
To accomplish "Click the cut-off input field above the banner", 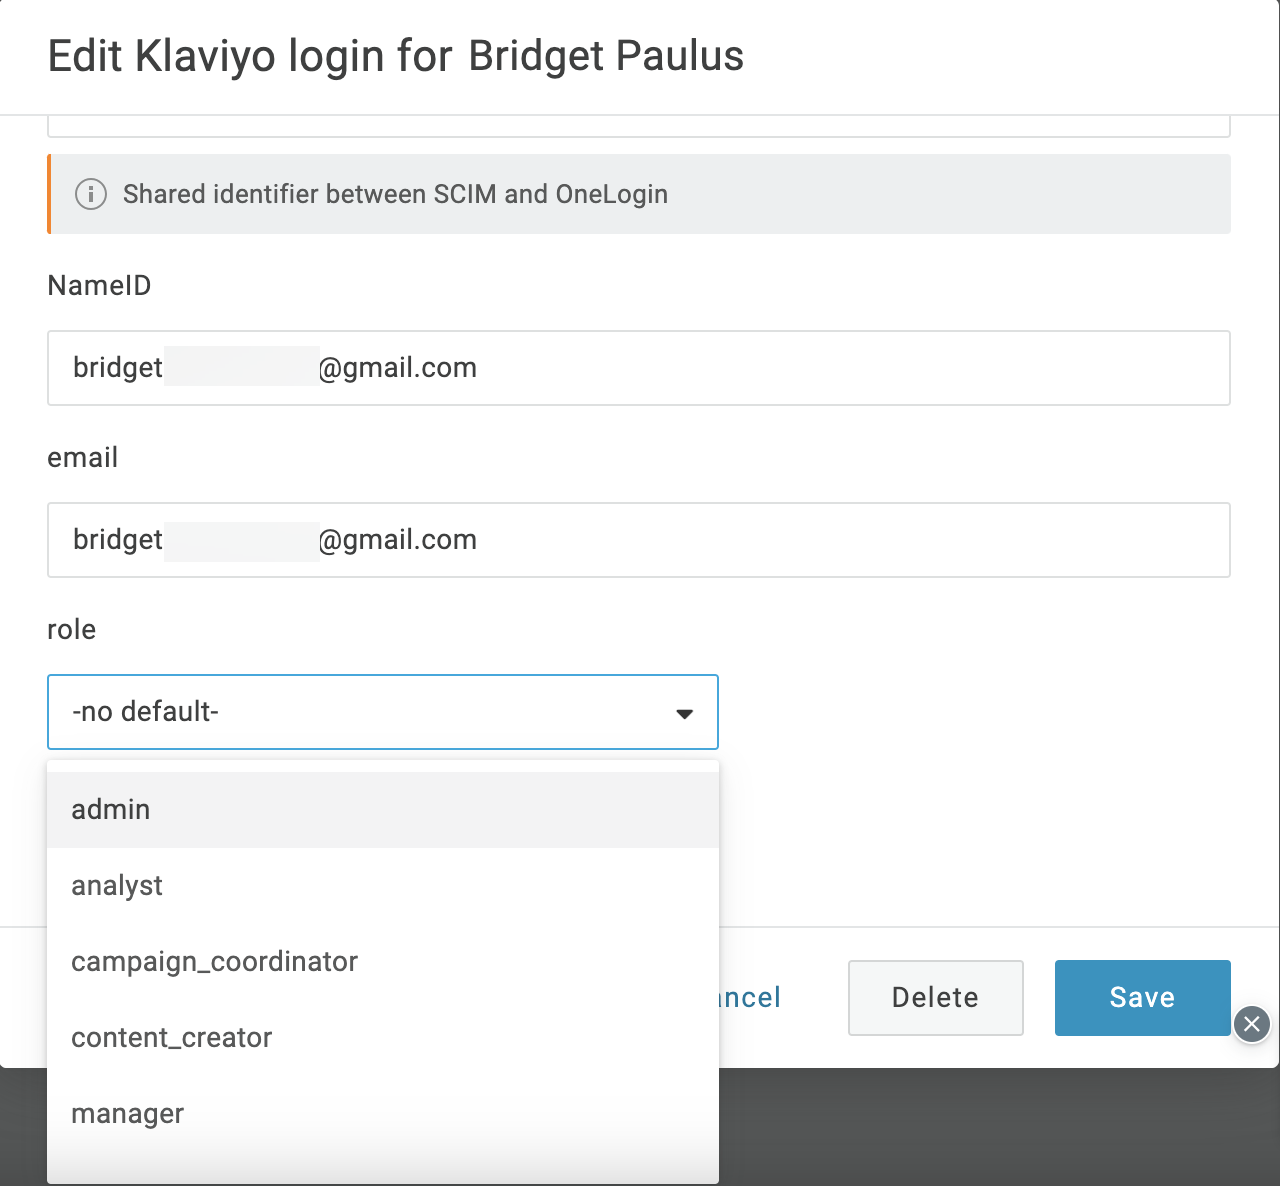I will (x=638, y=127).
